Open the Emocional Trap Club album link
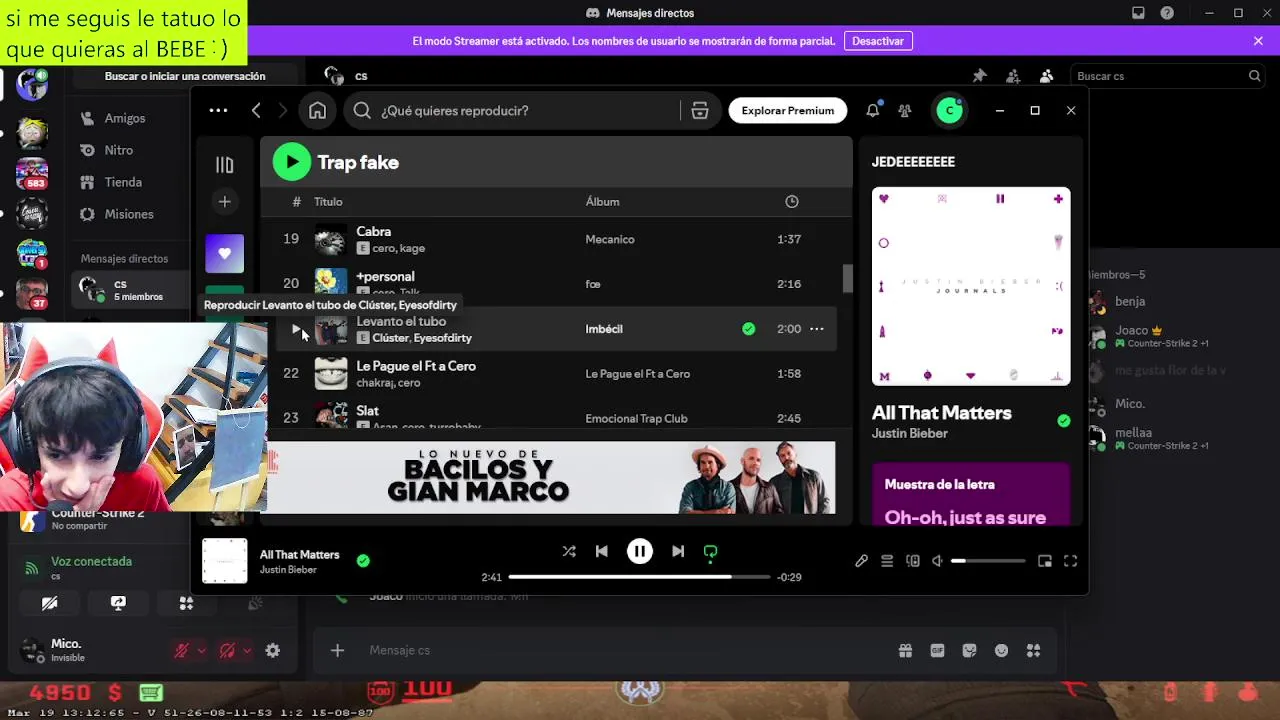The height and width of the screenshot is (720, 1280). (636, 418)
